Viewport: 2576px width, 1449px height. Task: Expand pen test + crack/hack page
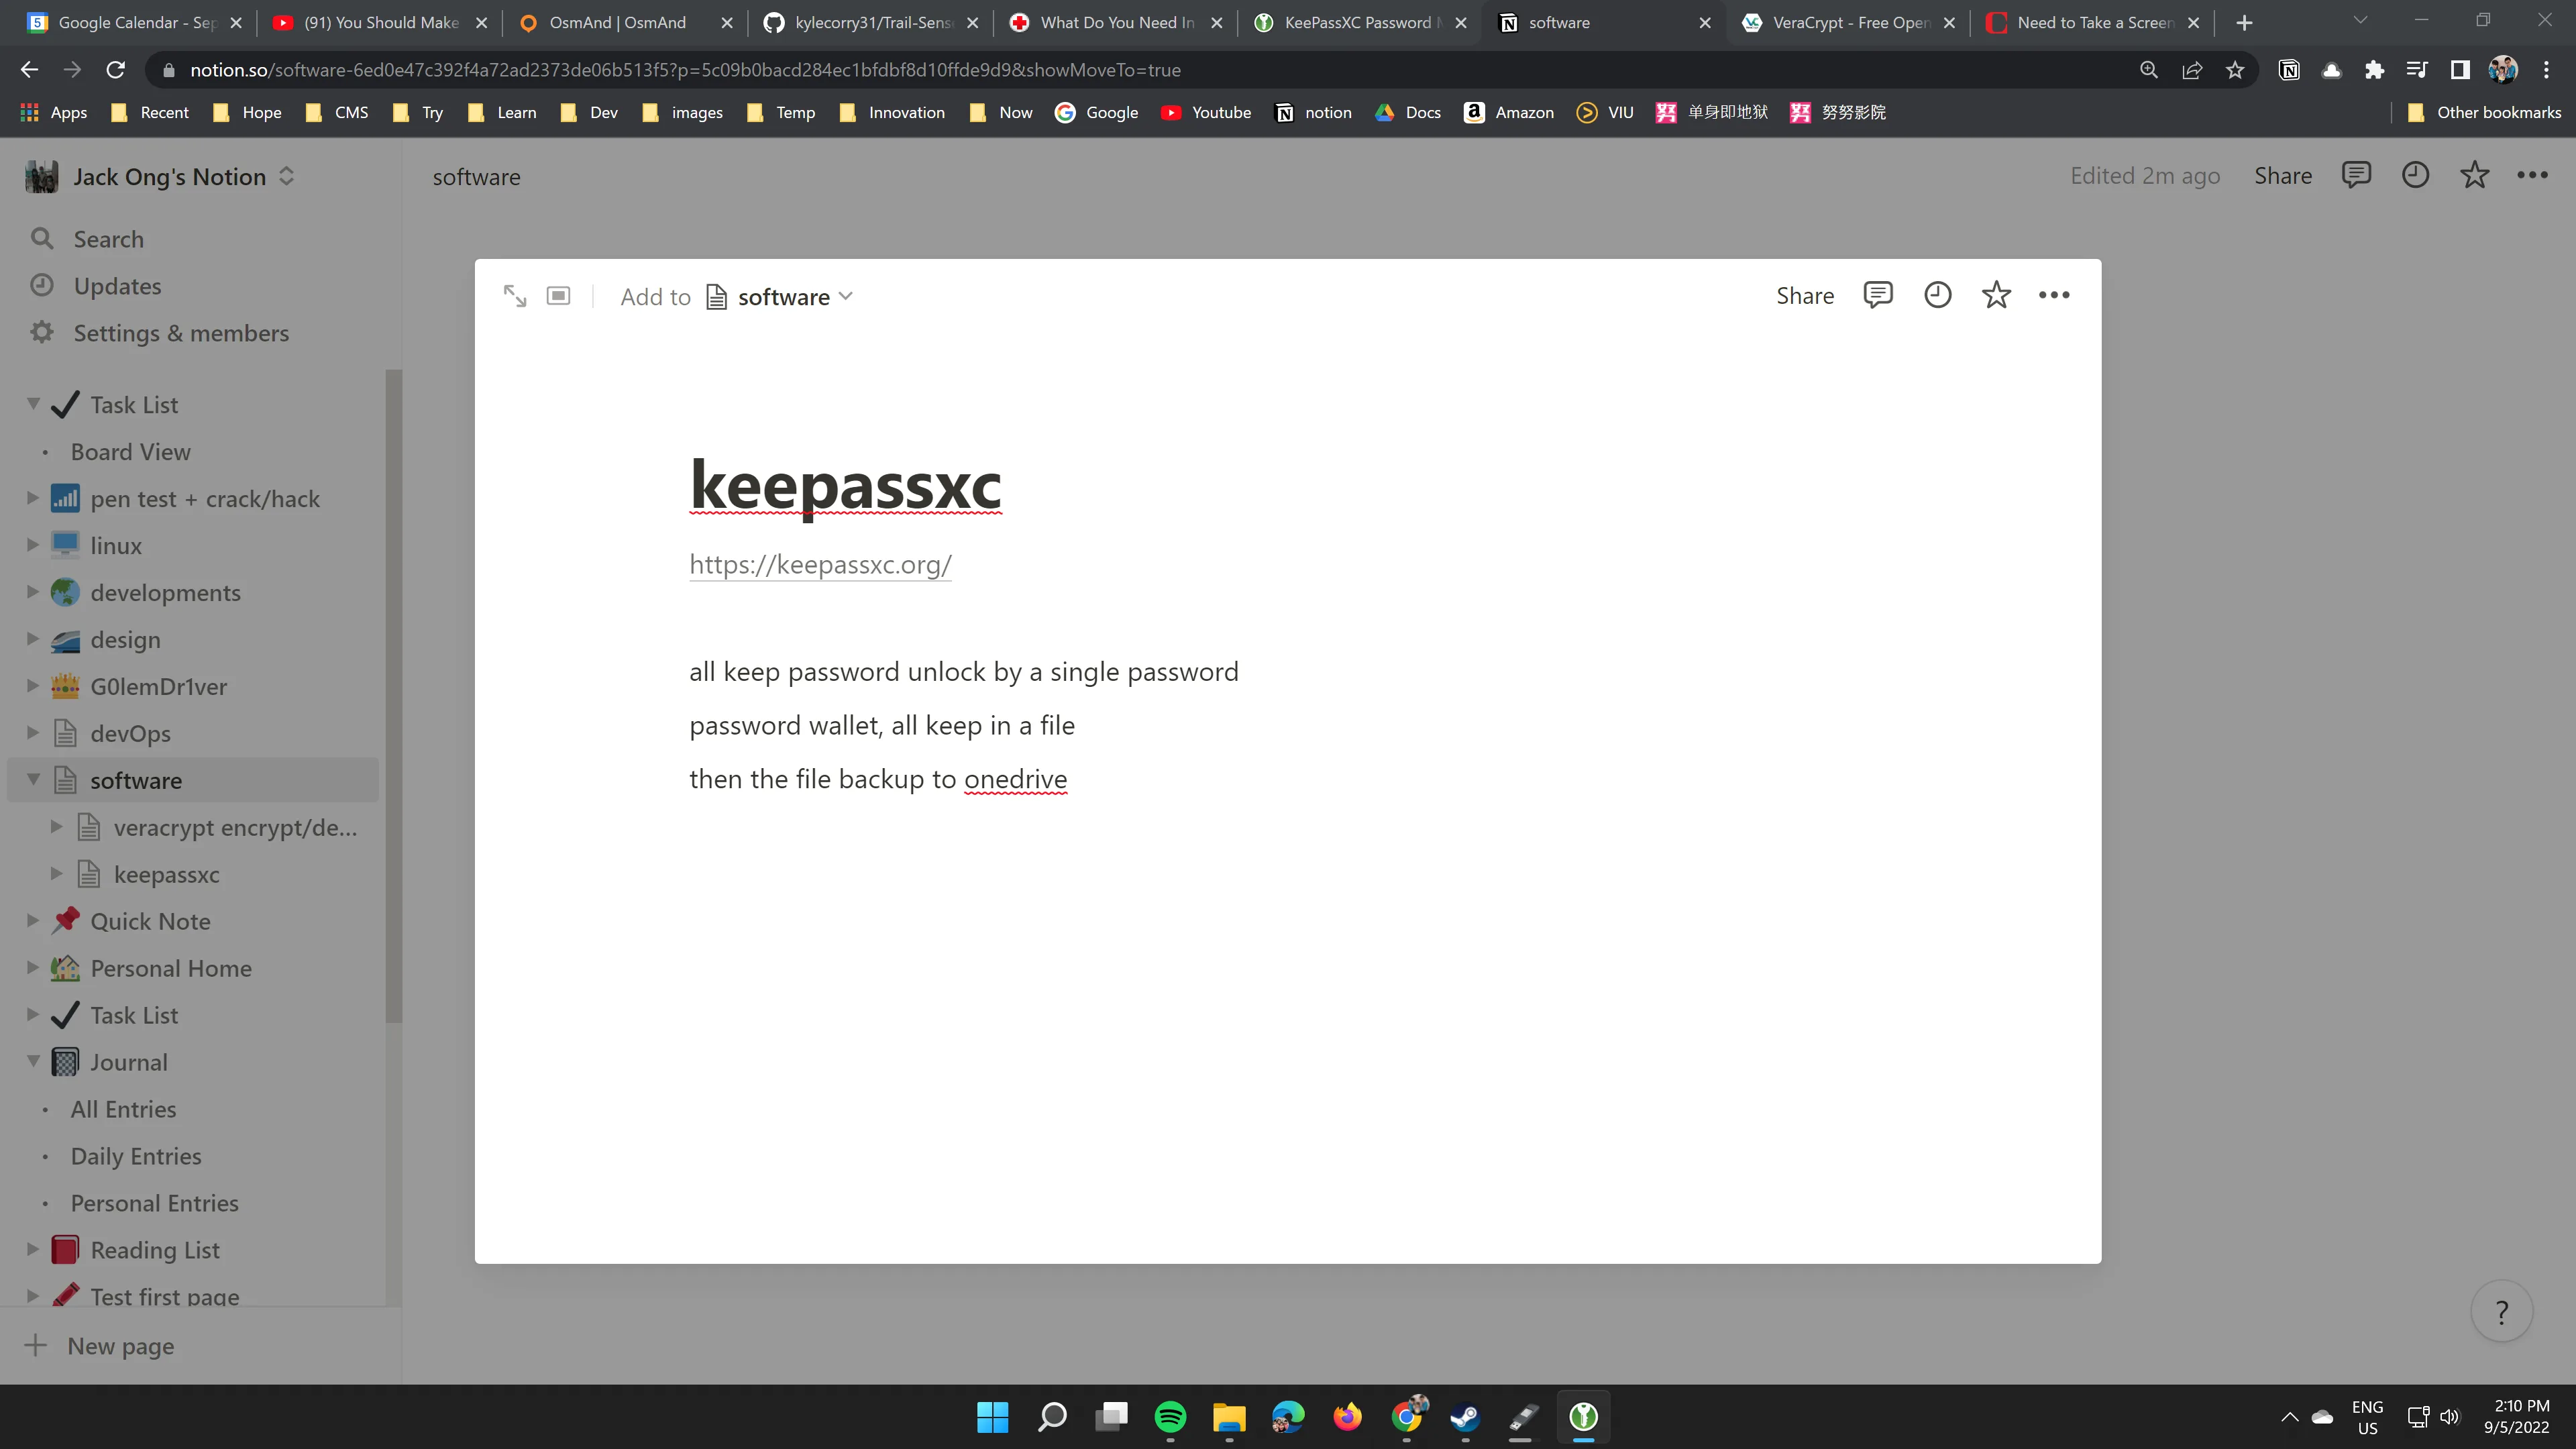[33, 498]
